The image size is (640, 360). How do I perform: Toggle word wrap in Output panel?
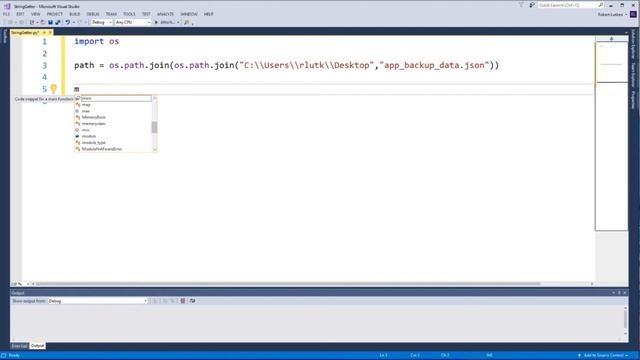[192, 301]
